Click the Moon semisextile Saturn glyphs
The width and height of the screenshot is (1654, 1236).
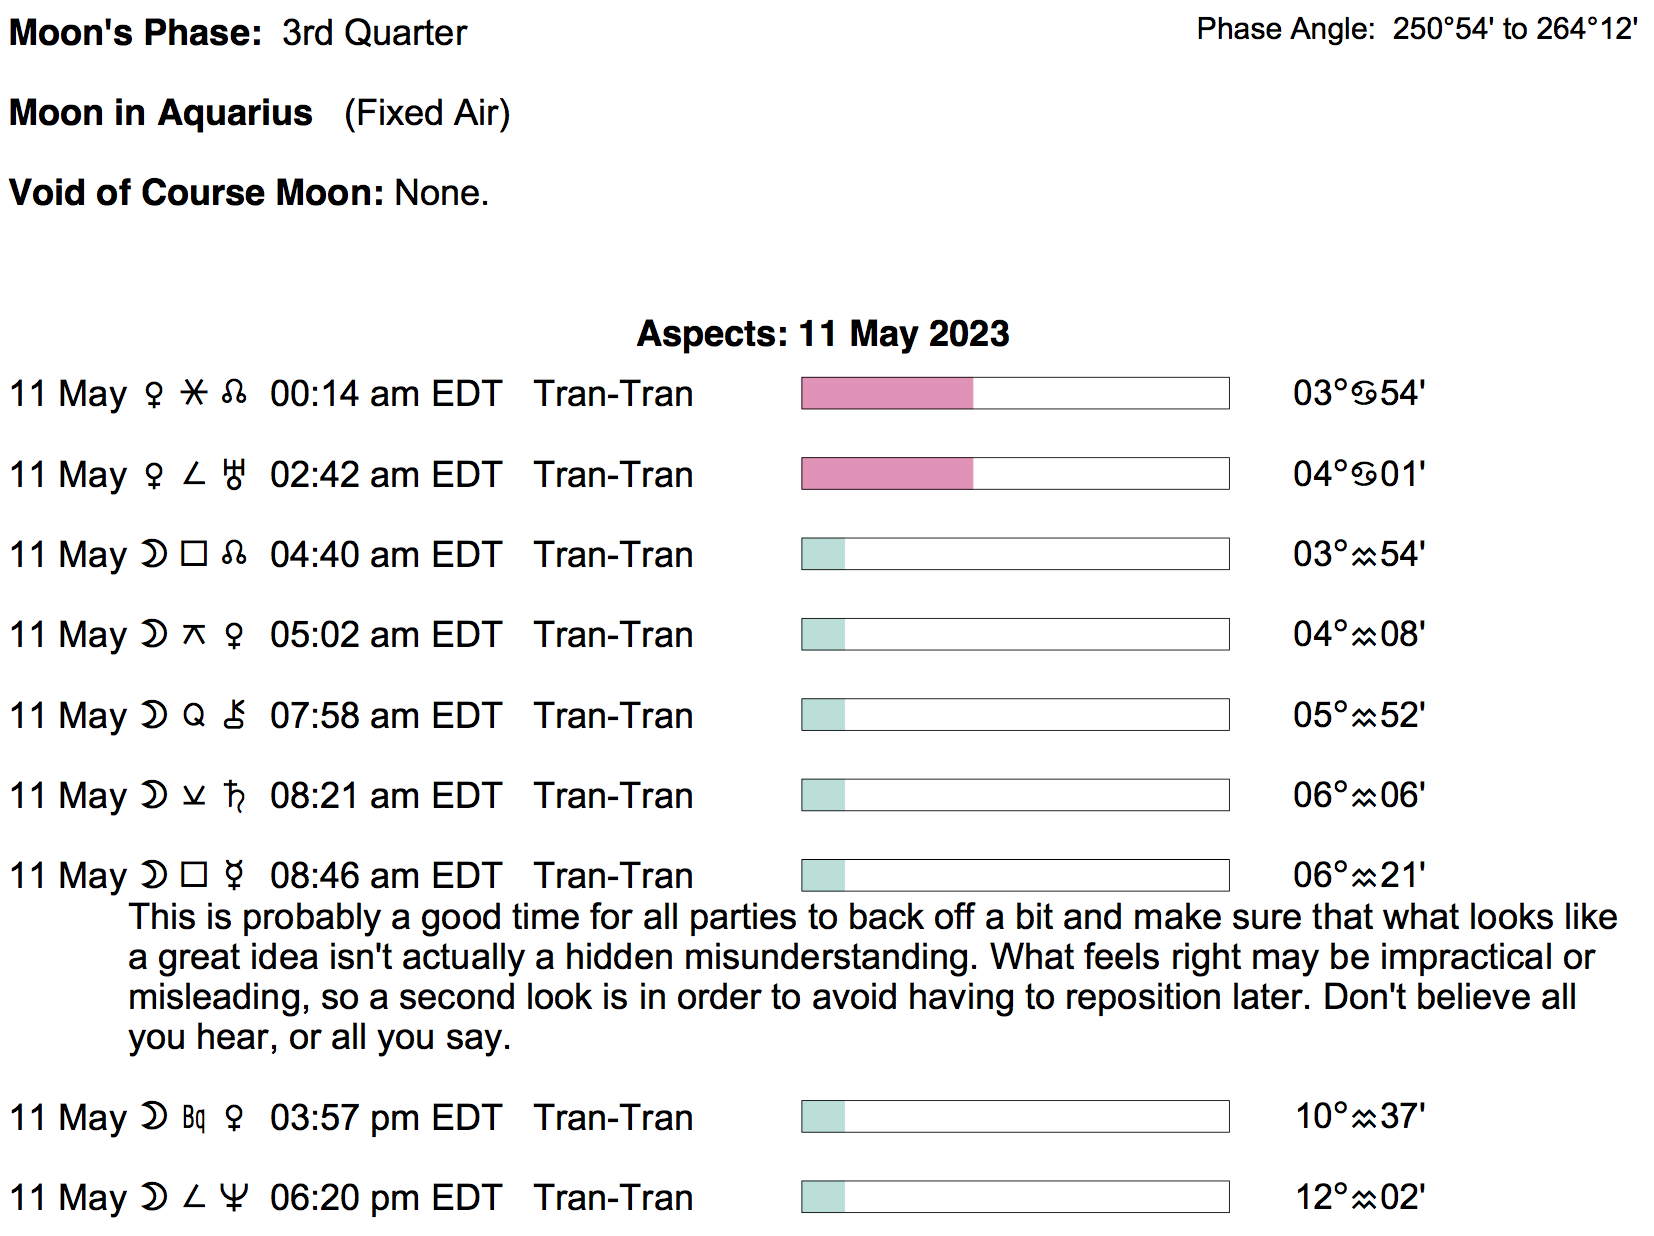click(x=194, y=796)
